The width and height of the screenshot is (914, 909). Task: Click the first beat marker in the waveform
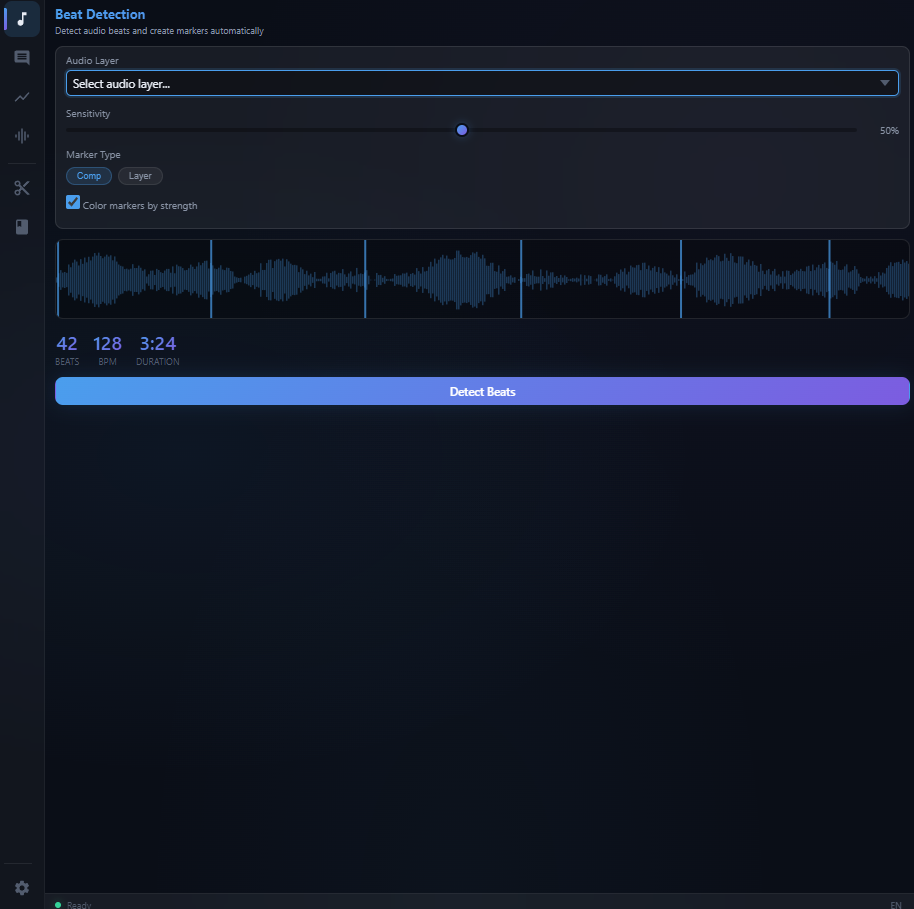click(x=58, y=279)
